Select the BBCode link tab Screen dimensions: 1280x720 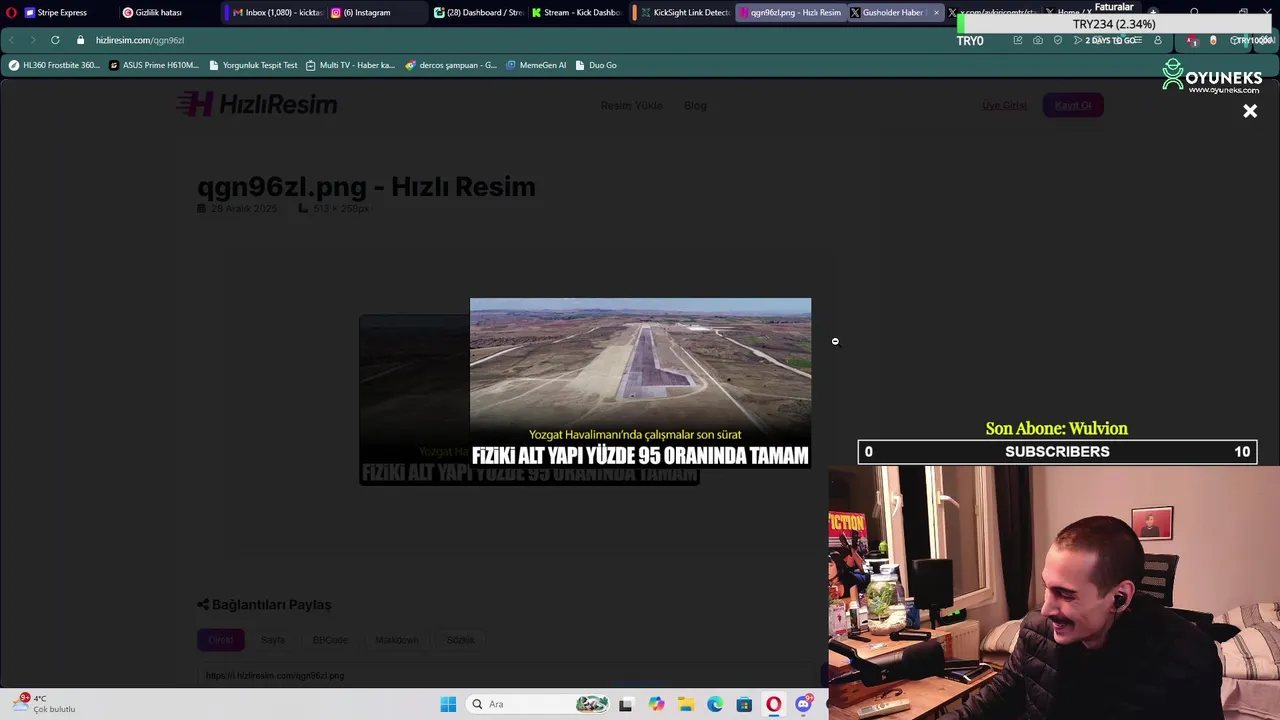pos(330,640)
